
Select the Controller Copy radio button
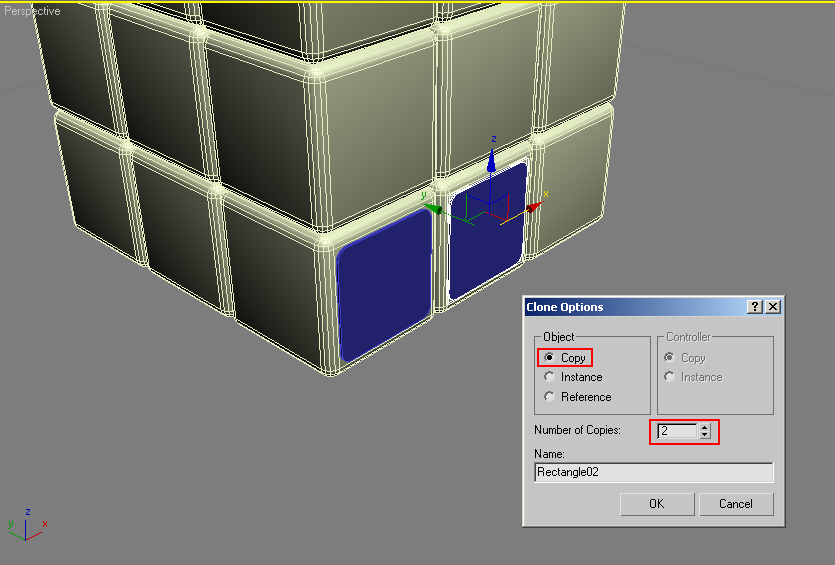[669, 357]
